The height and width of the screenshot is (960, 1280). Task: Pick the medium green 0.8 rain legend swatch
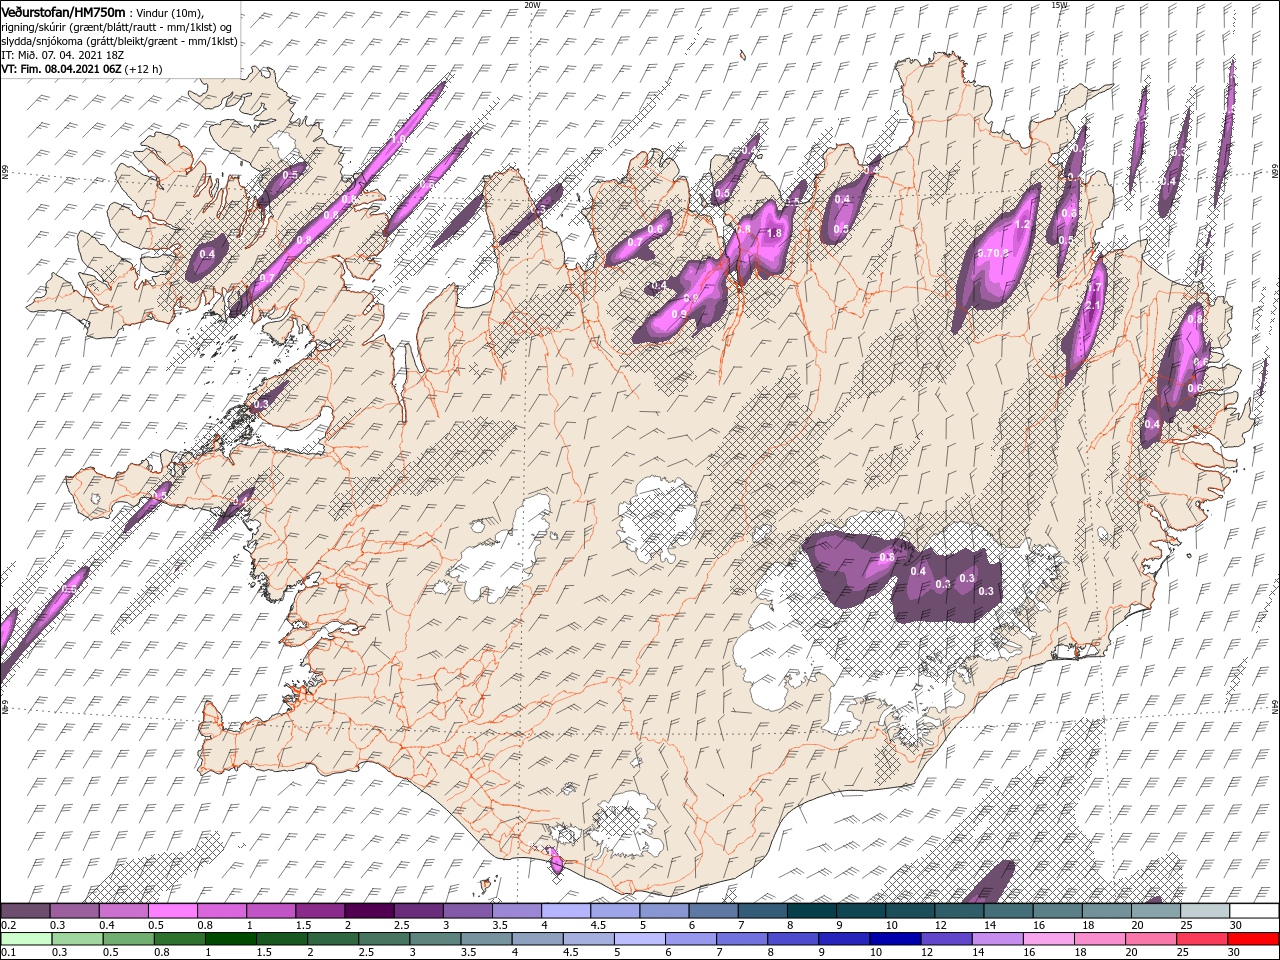click(x=179, y=939)
